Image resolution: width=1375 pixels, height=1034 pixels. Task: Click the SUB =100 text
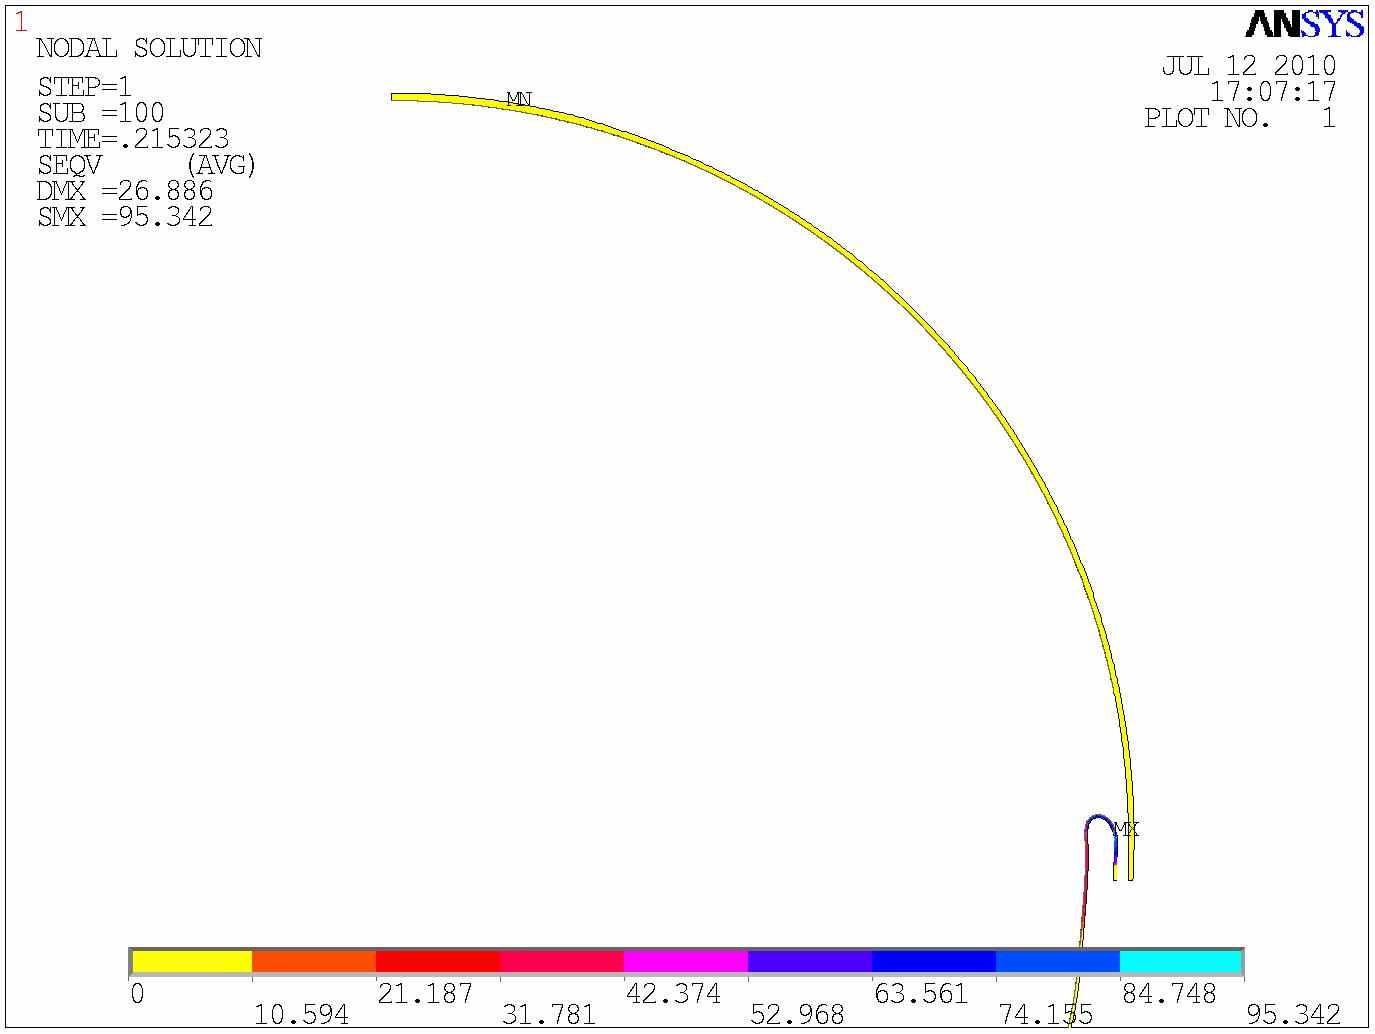click(101, 112)
